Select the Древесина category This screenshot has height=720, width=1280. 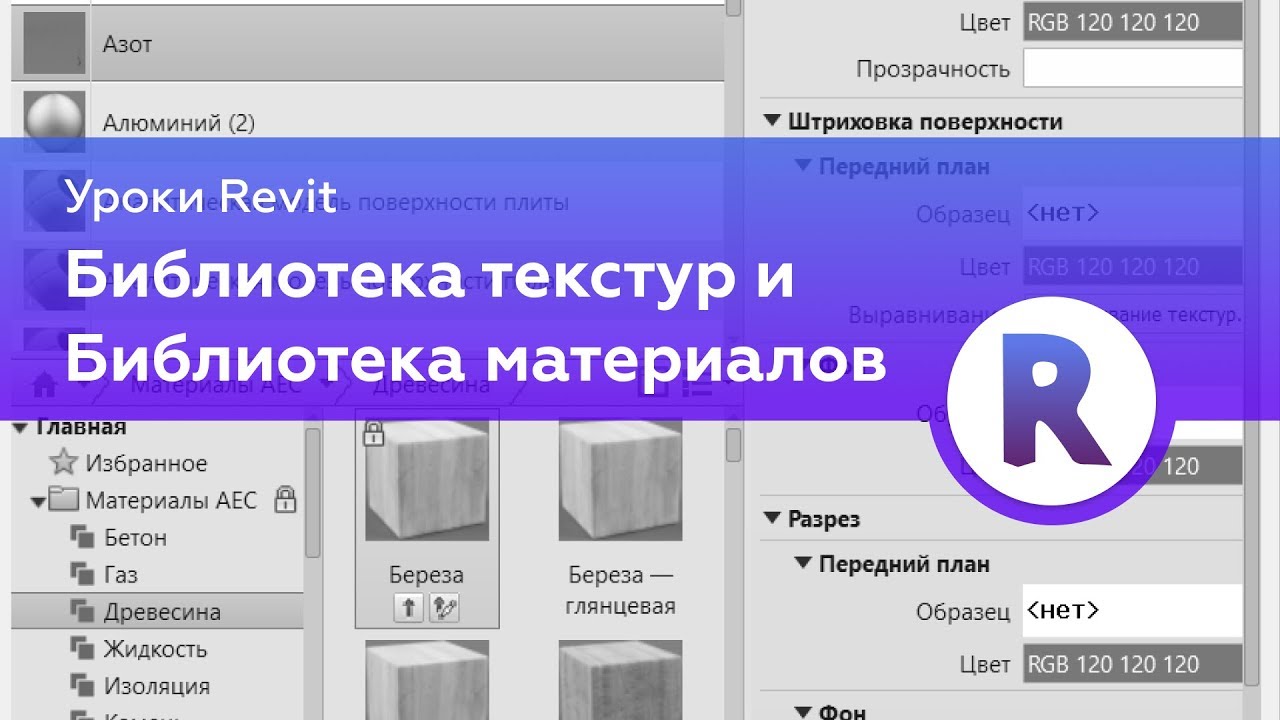click(x=157, y=611)
